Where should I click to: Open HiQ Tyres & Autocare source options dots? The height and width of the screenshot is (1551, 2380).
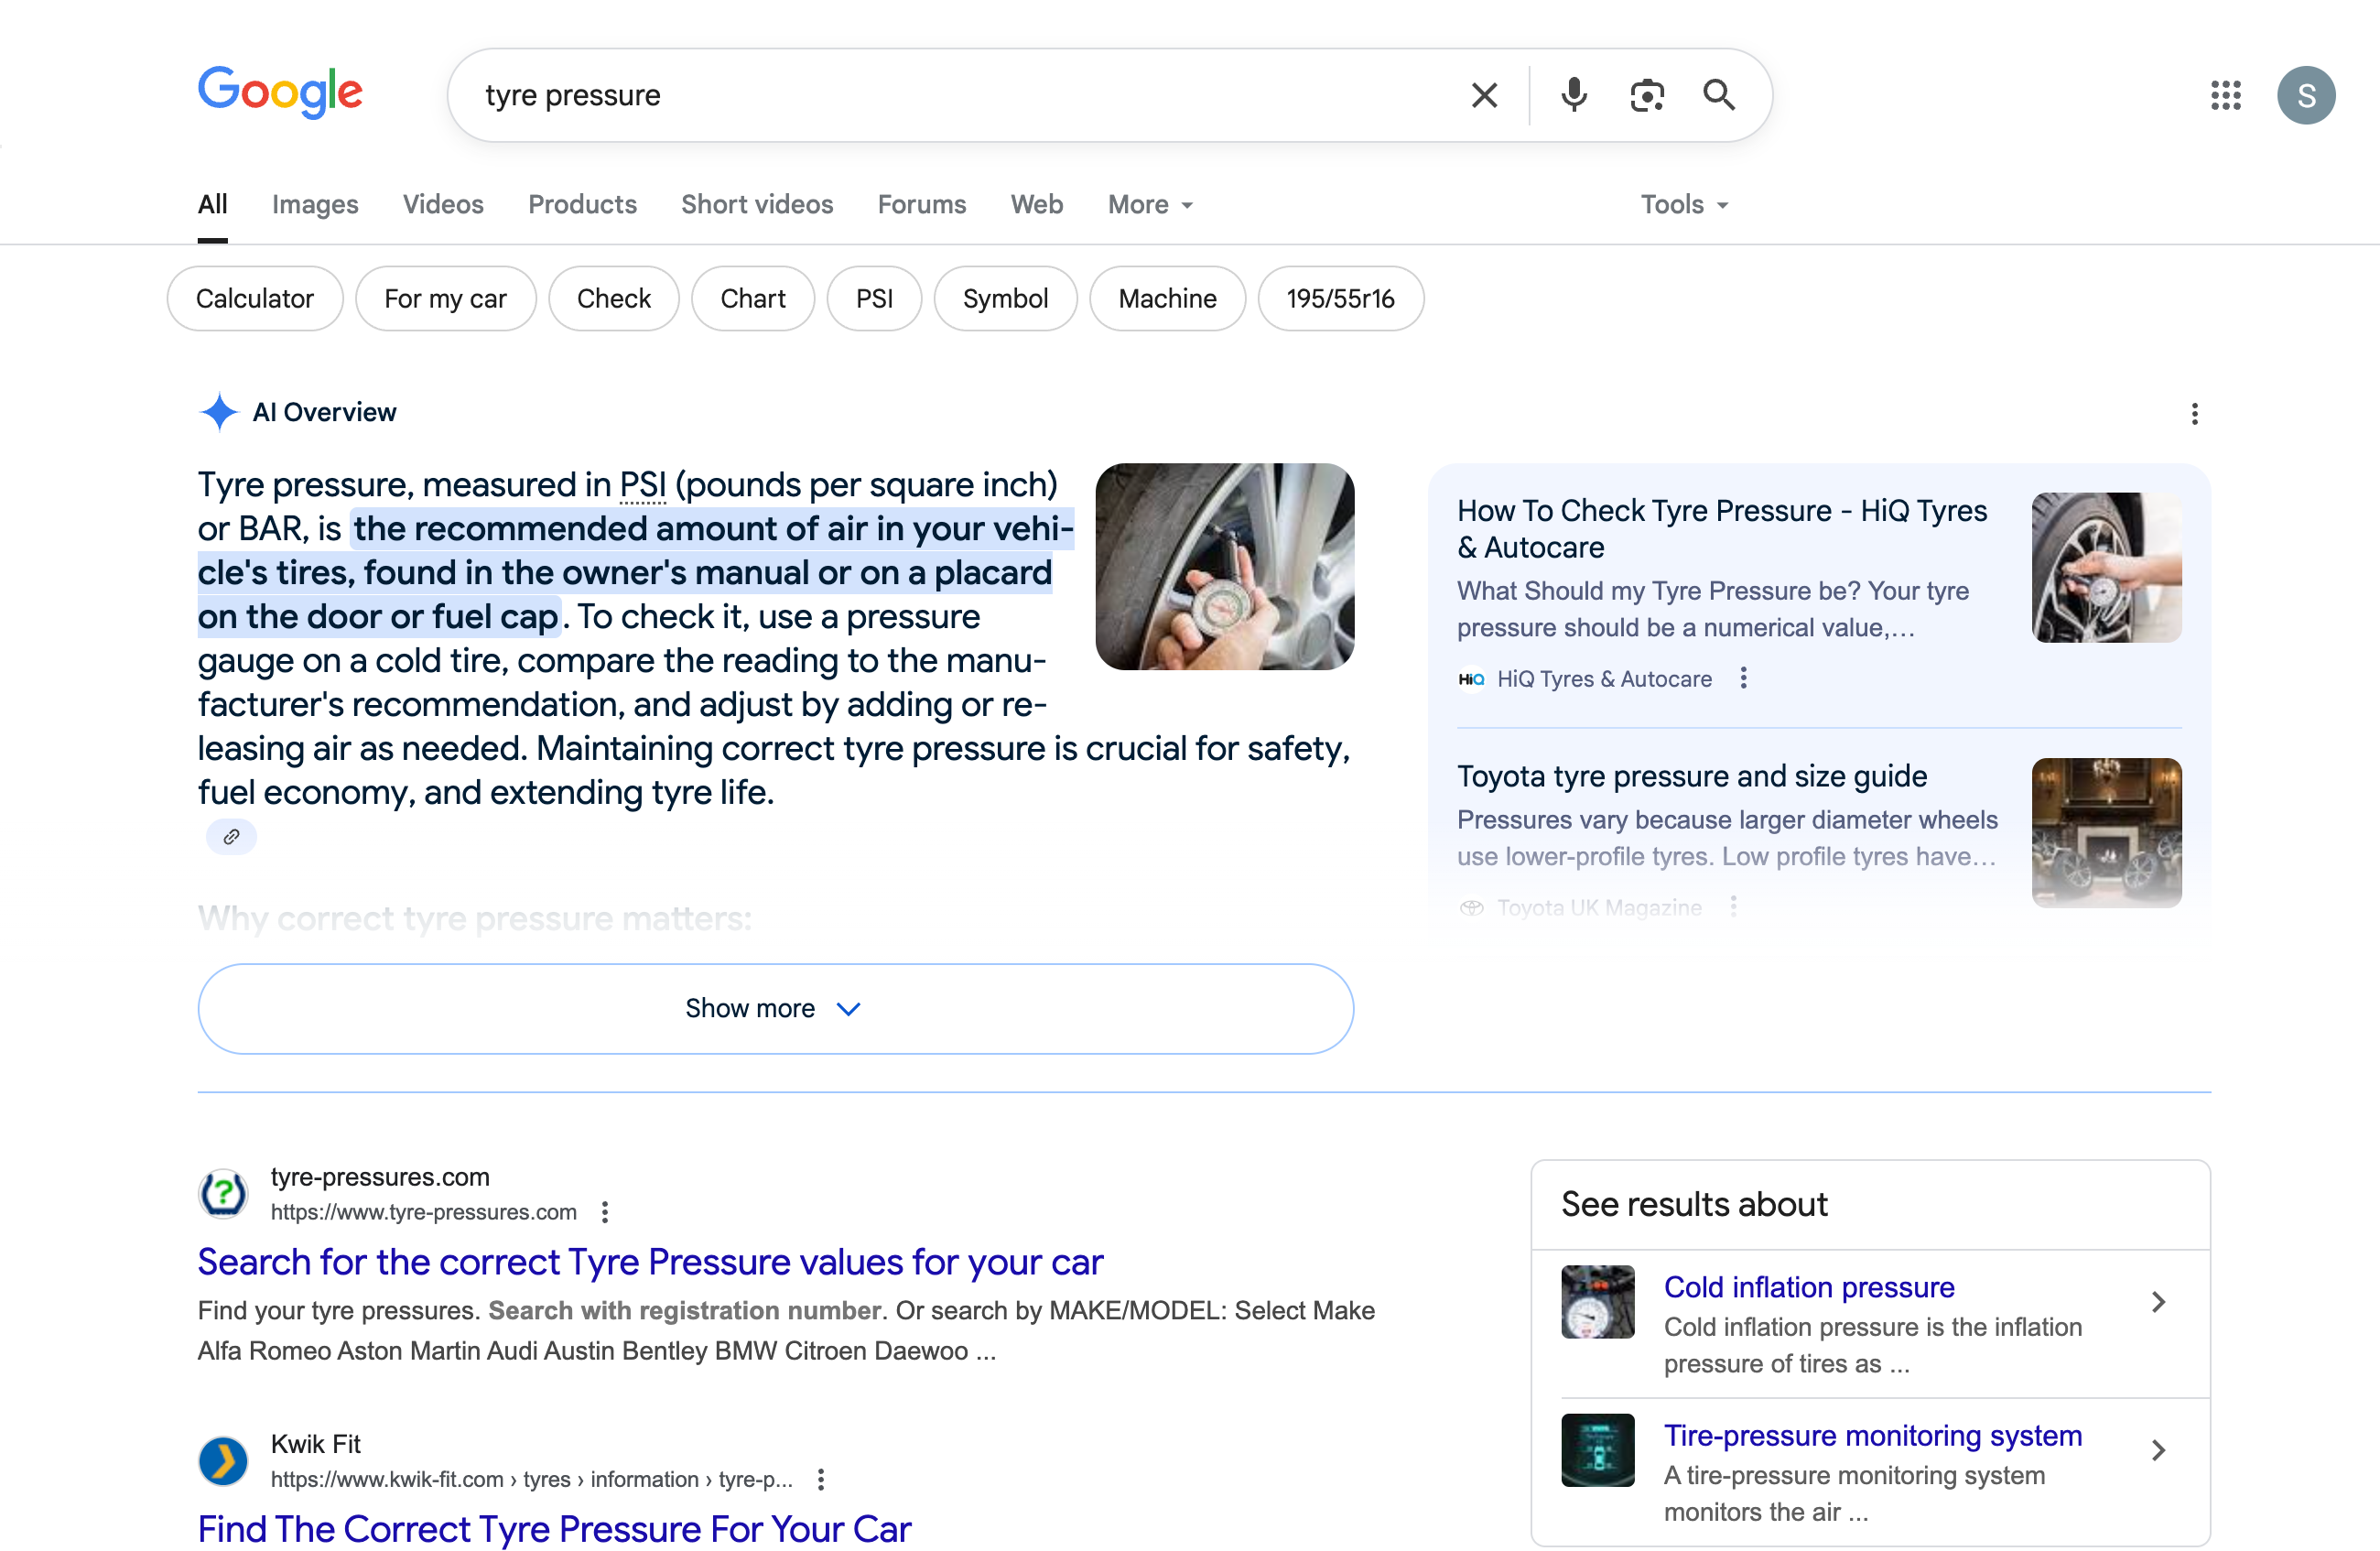1743,678
